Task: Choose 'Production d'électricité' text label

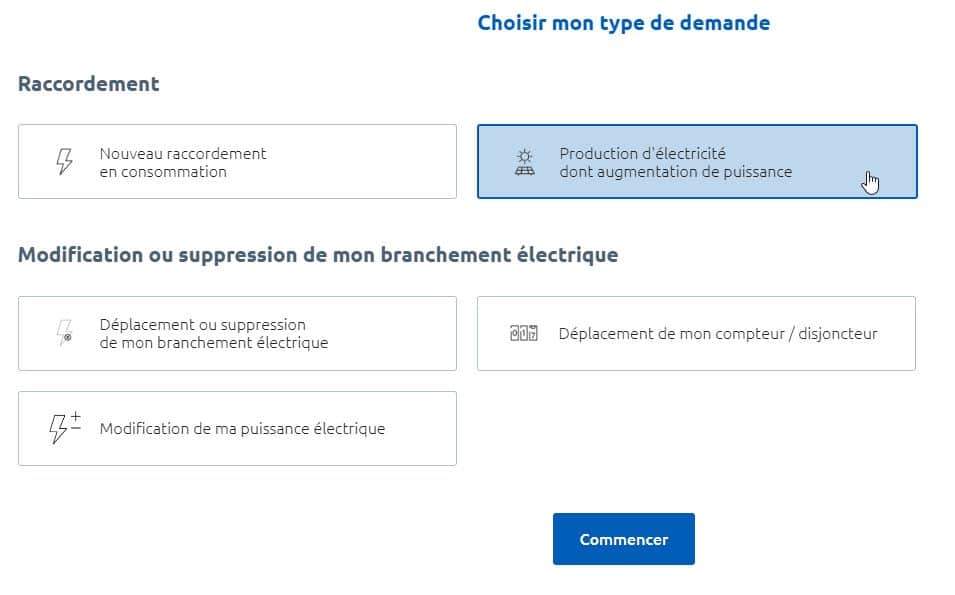Action: pyautogui.click(x=643, y=153)
